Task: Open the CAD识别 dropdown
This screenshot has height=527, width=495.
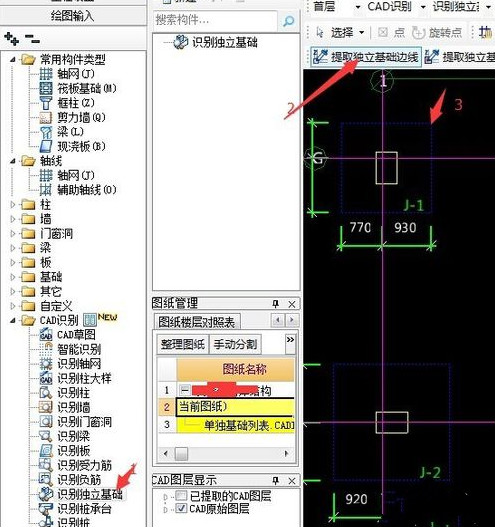Action: [x=423, y=7]
